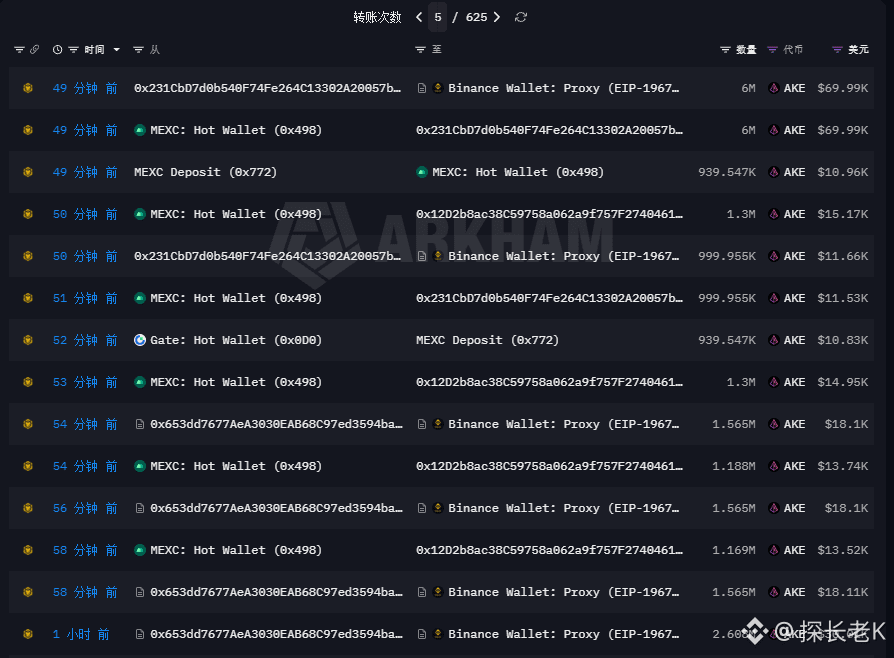Filter by the 数量 amount column
This screenshot has height=658, width=894.
click(725, 50)
